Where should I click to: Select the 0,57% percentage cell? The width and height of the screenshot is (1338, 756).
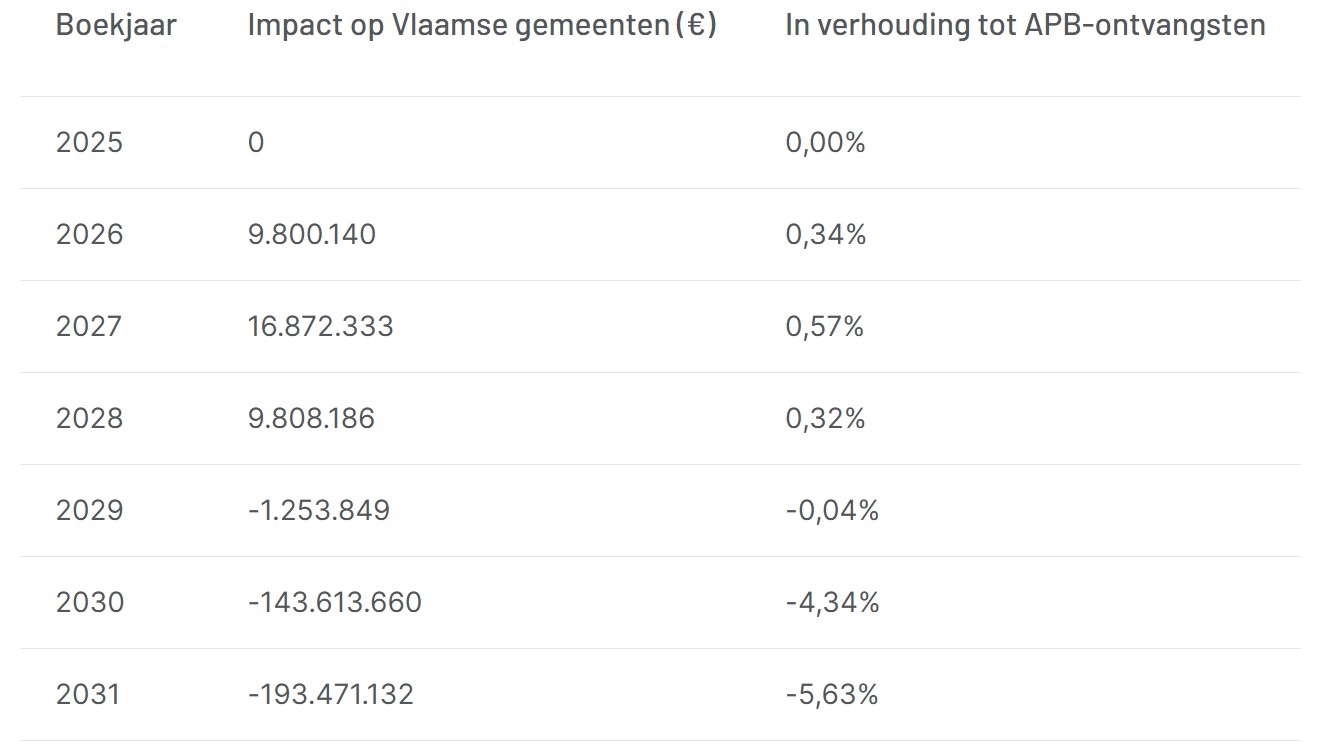pos(824,327)
